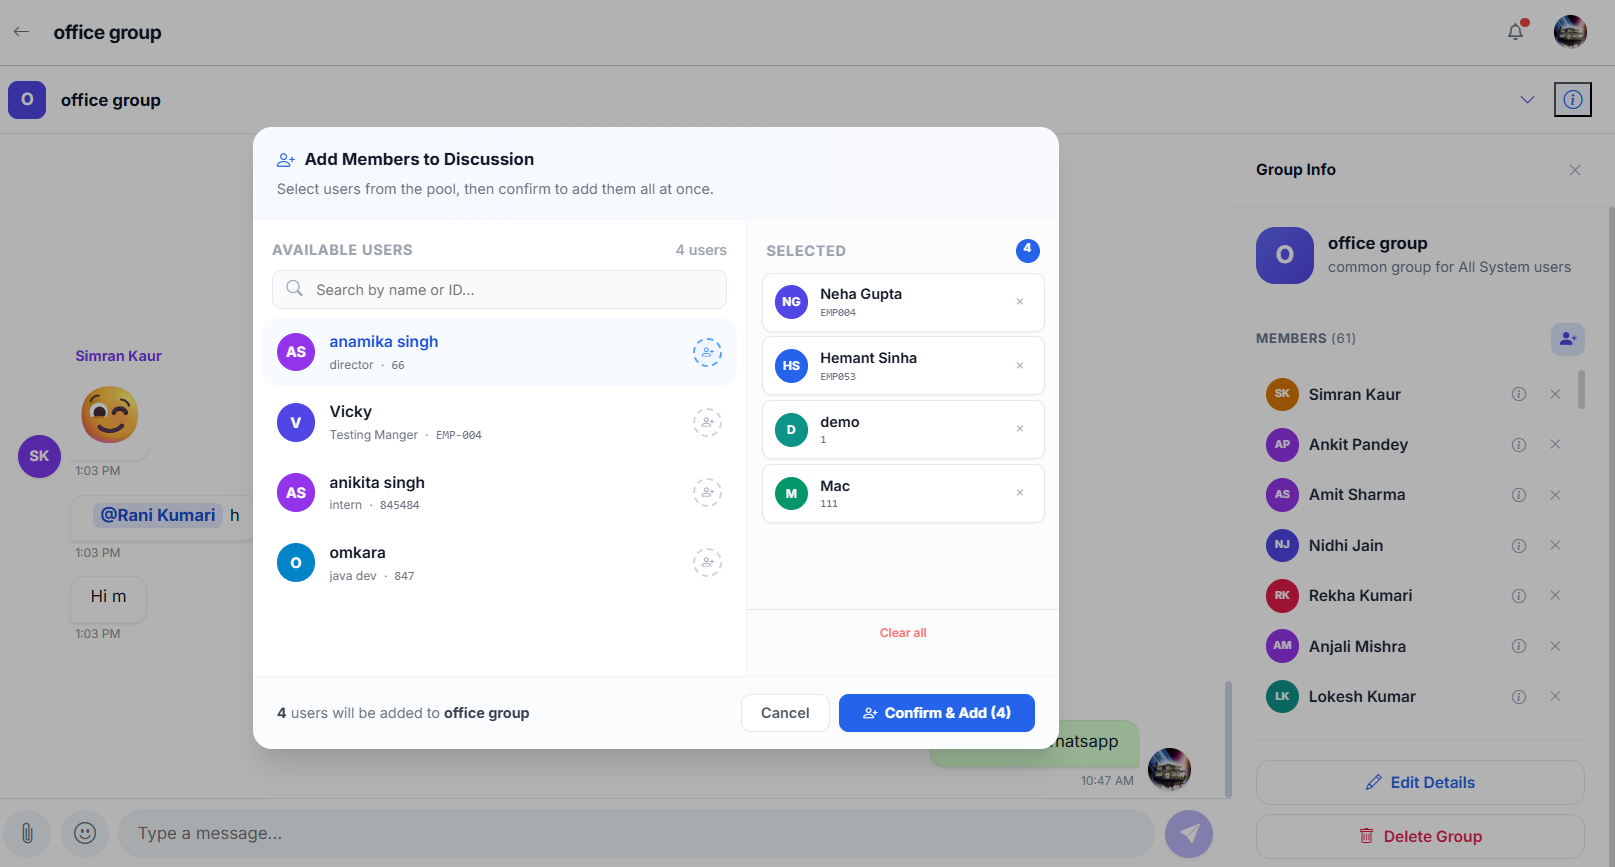1615x867 pixels.
Task: Click the @Rani Kumari mention
Action: (x=158, y=515)
